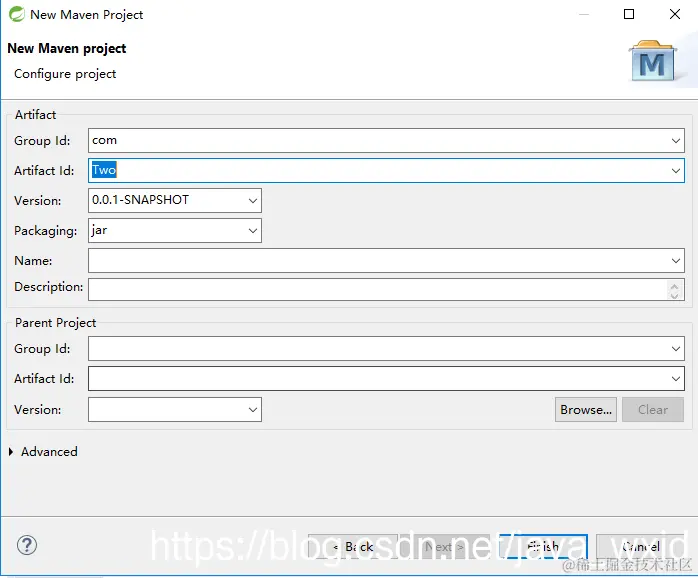This screenshot has height=578, width=698.
Task: Click the Back button
Action: click(353, 546)
